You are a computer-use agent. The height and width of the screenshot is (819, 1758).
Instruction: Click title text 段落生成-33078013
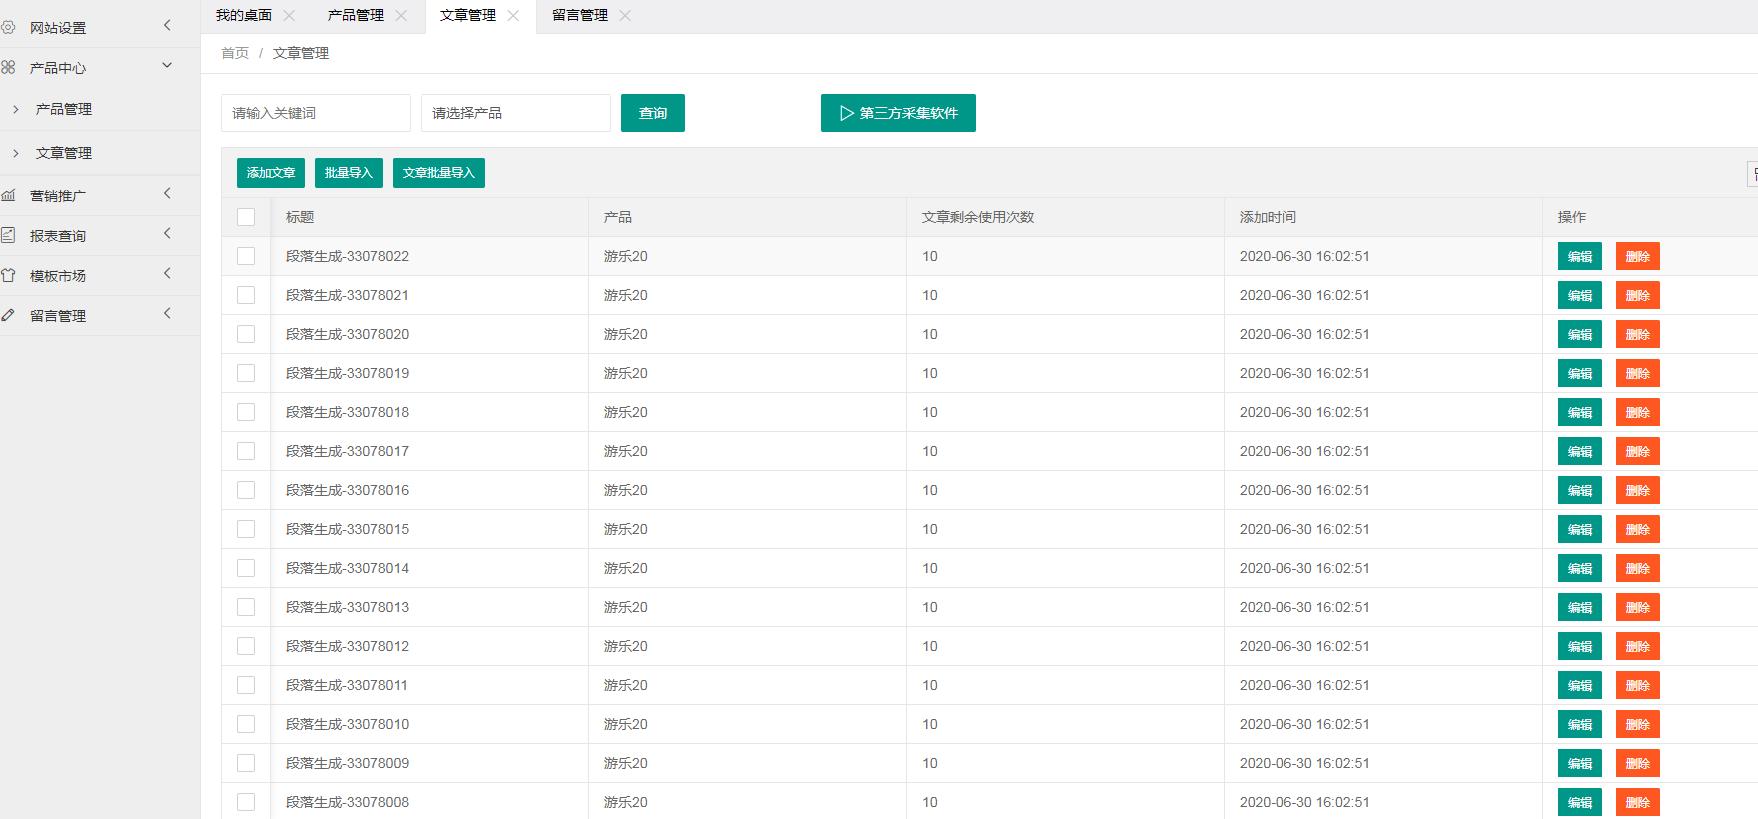tap(347, 607)
